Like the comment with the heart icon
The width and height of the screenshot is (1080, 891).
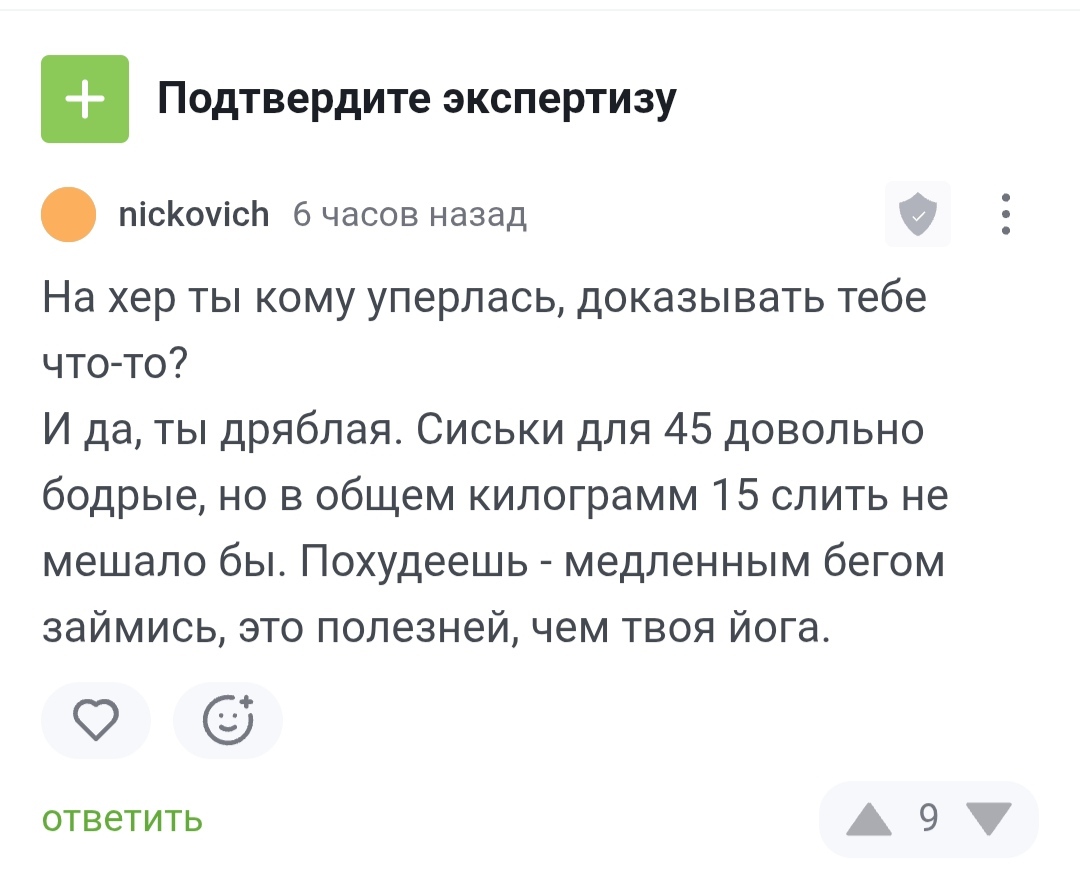click(x=96, y=720)
